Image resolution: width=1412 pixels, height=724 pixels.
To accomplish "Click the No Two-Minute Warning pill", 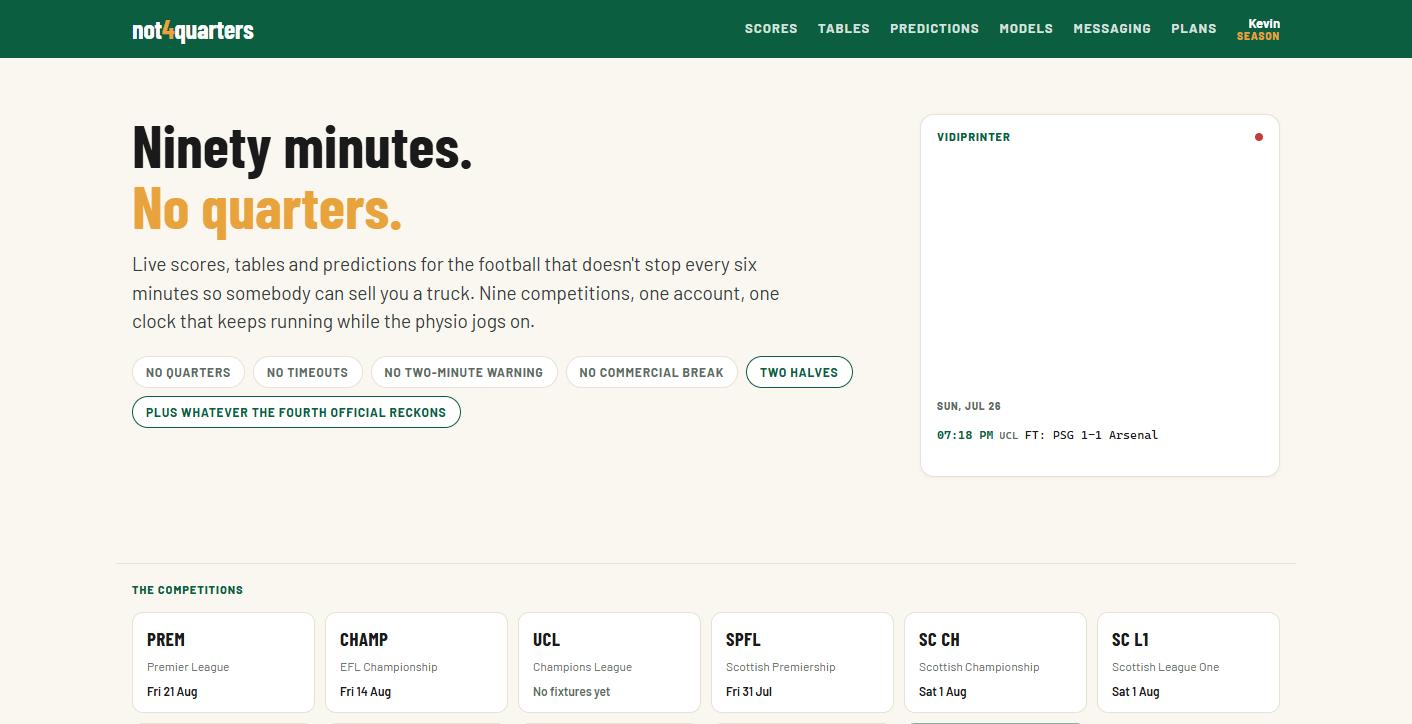I will click(464, 372).
